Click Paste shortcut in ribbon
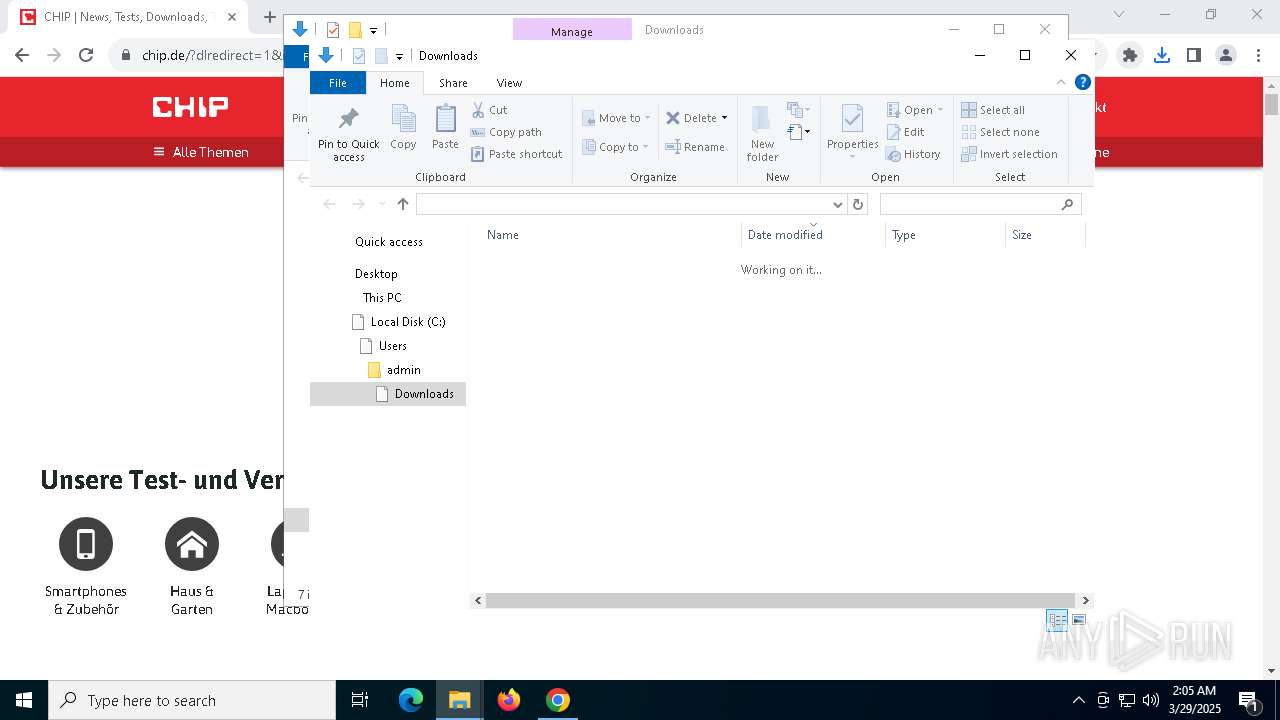1280x720 pixels. pos(517,154)
